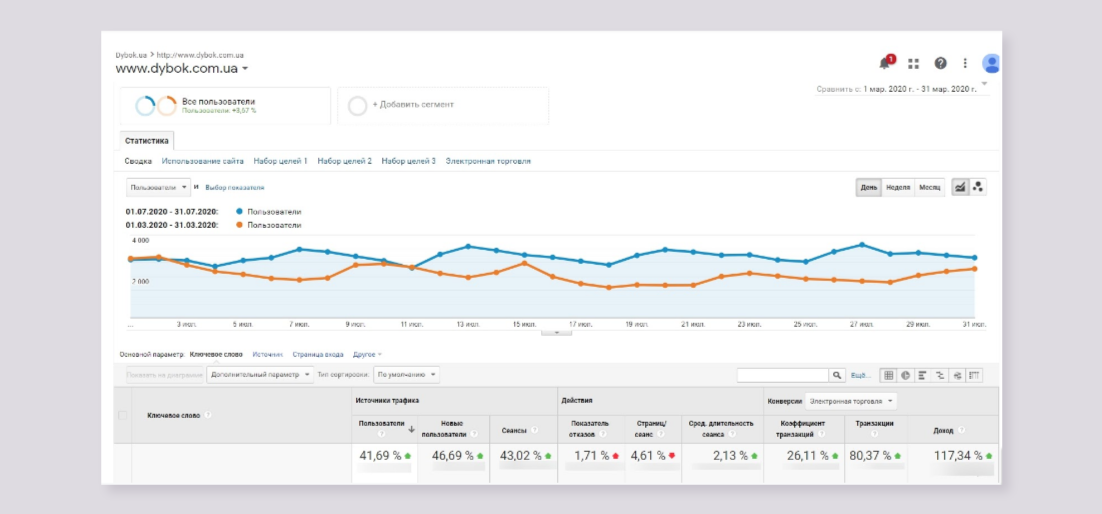Screen dimensions: 1102x514
Task: Open the Использование сайта tab
Action: click(x=203, y=161)
